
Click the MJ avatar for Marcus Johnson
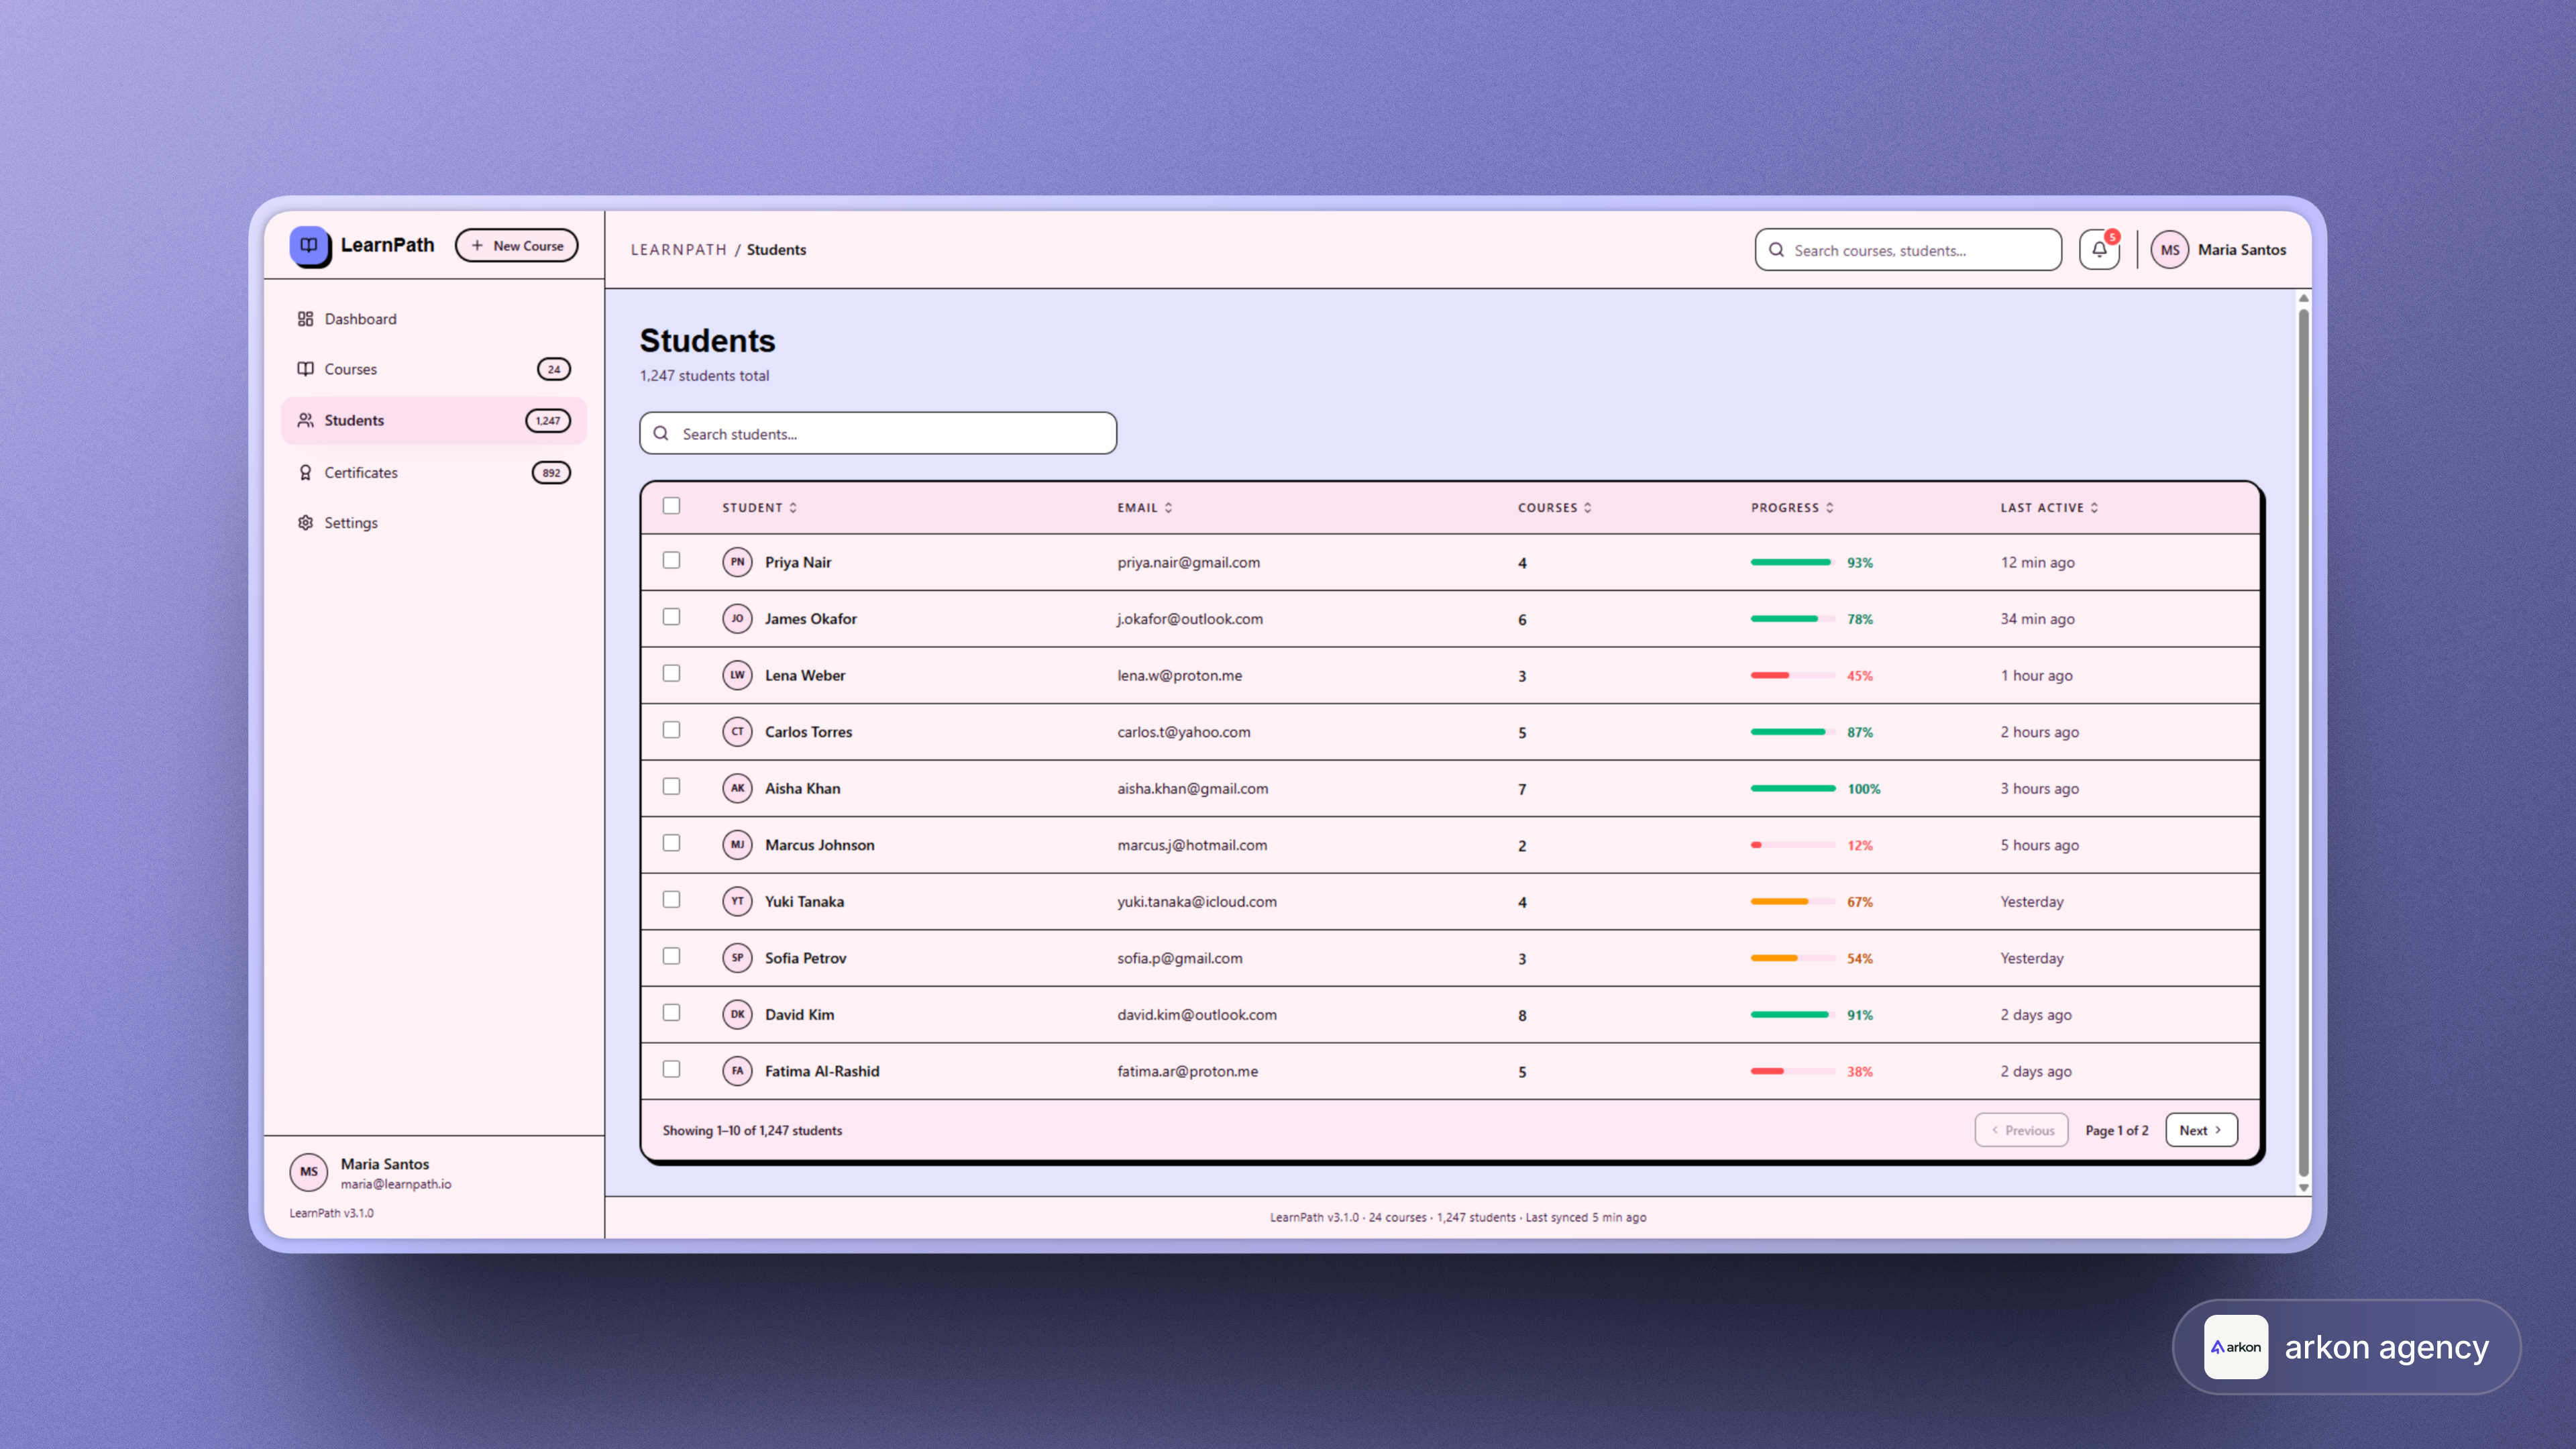coord(737,844)
